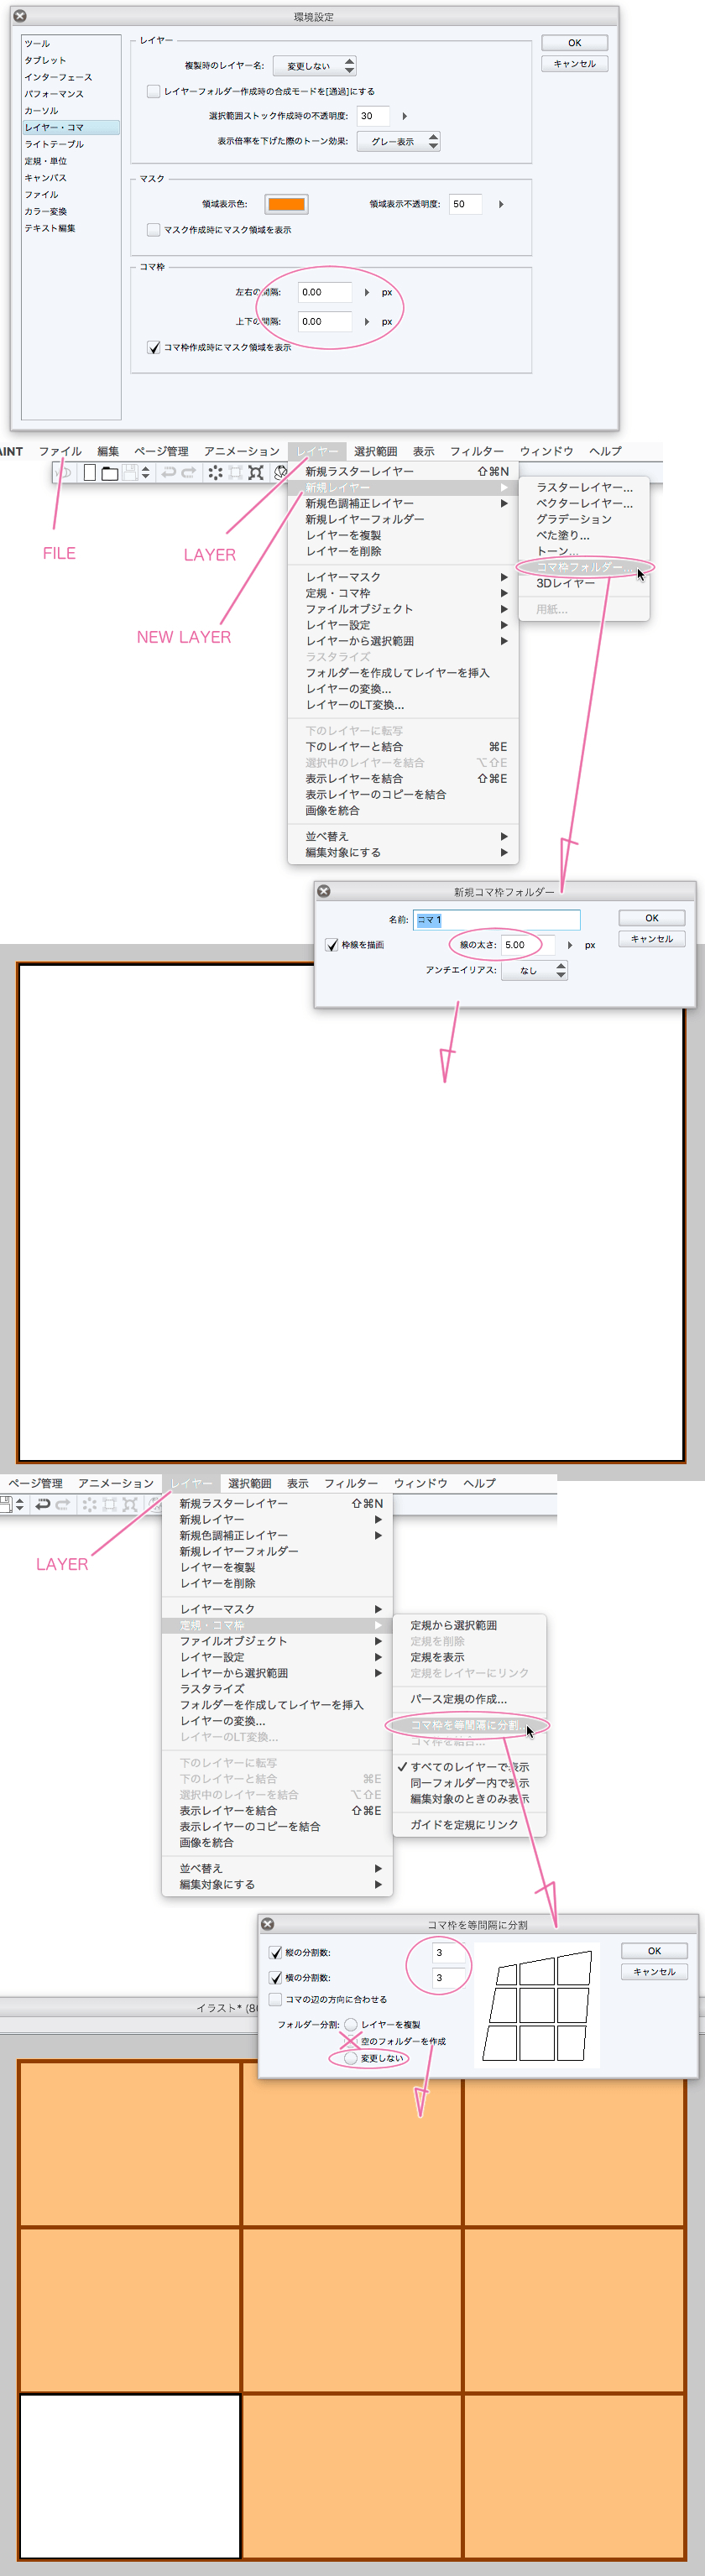Click the 上下の間隔 value field
The image size is (705, 2576).
pos(325,322)
